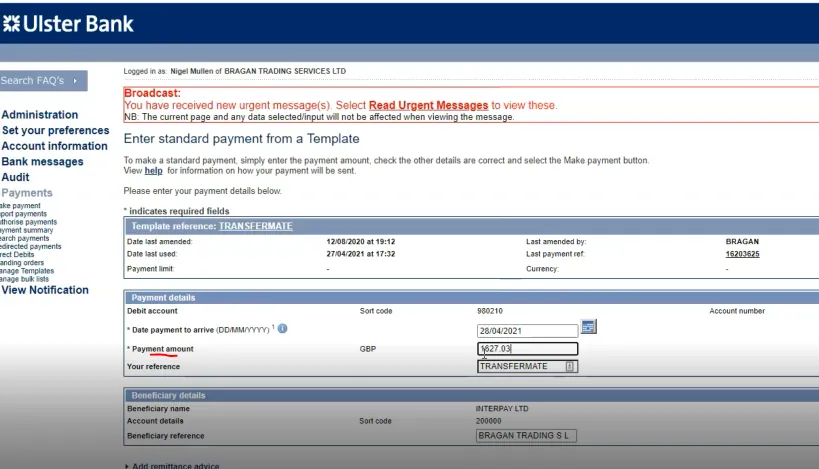Go to Authorise payments sidebar link

coord(28,222)
